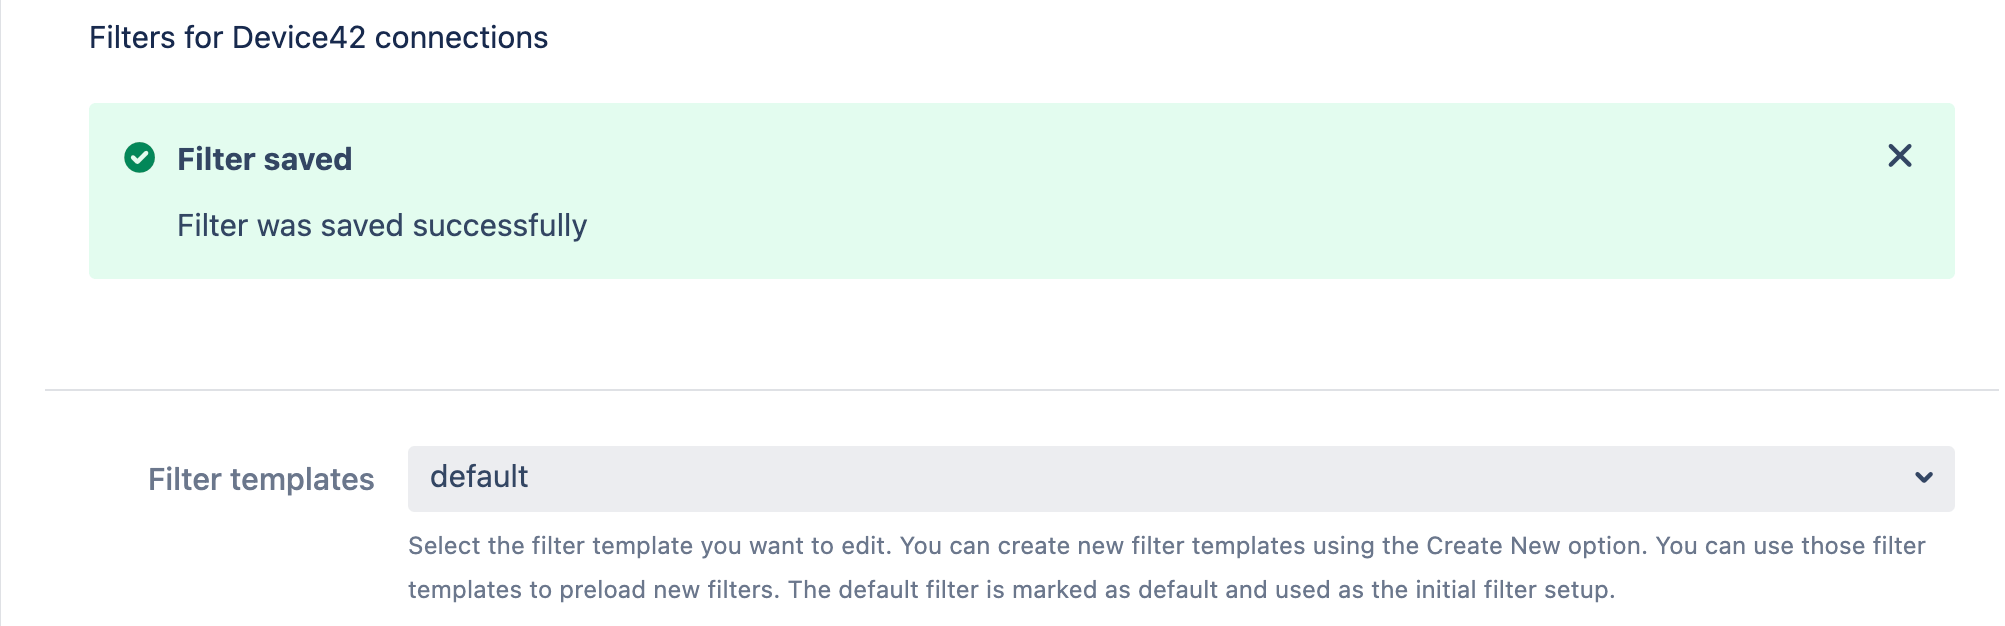Select the 'default' value in the templates field
The image size is (2005, 626).
click(x=479, y=477)
